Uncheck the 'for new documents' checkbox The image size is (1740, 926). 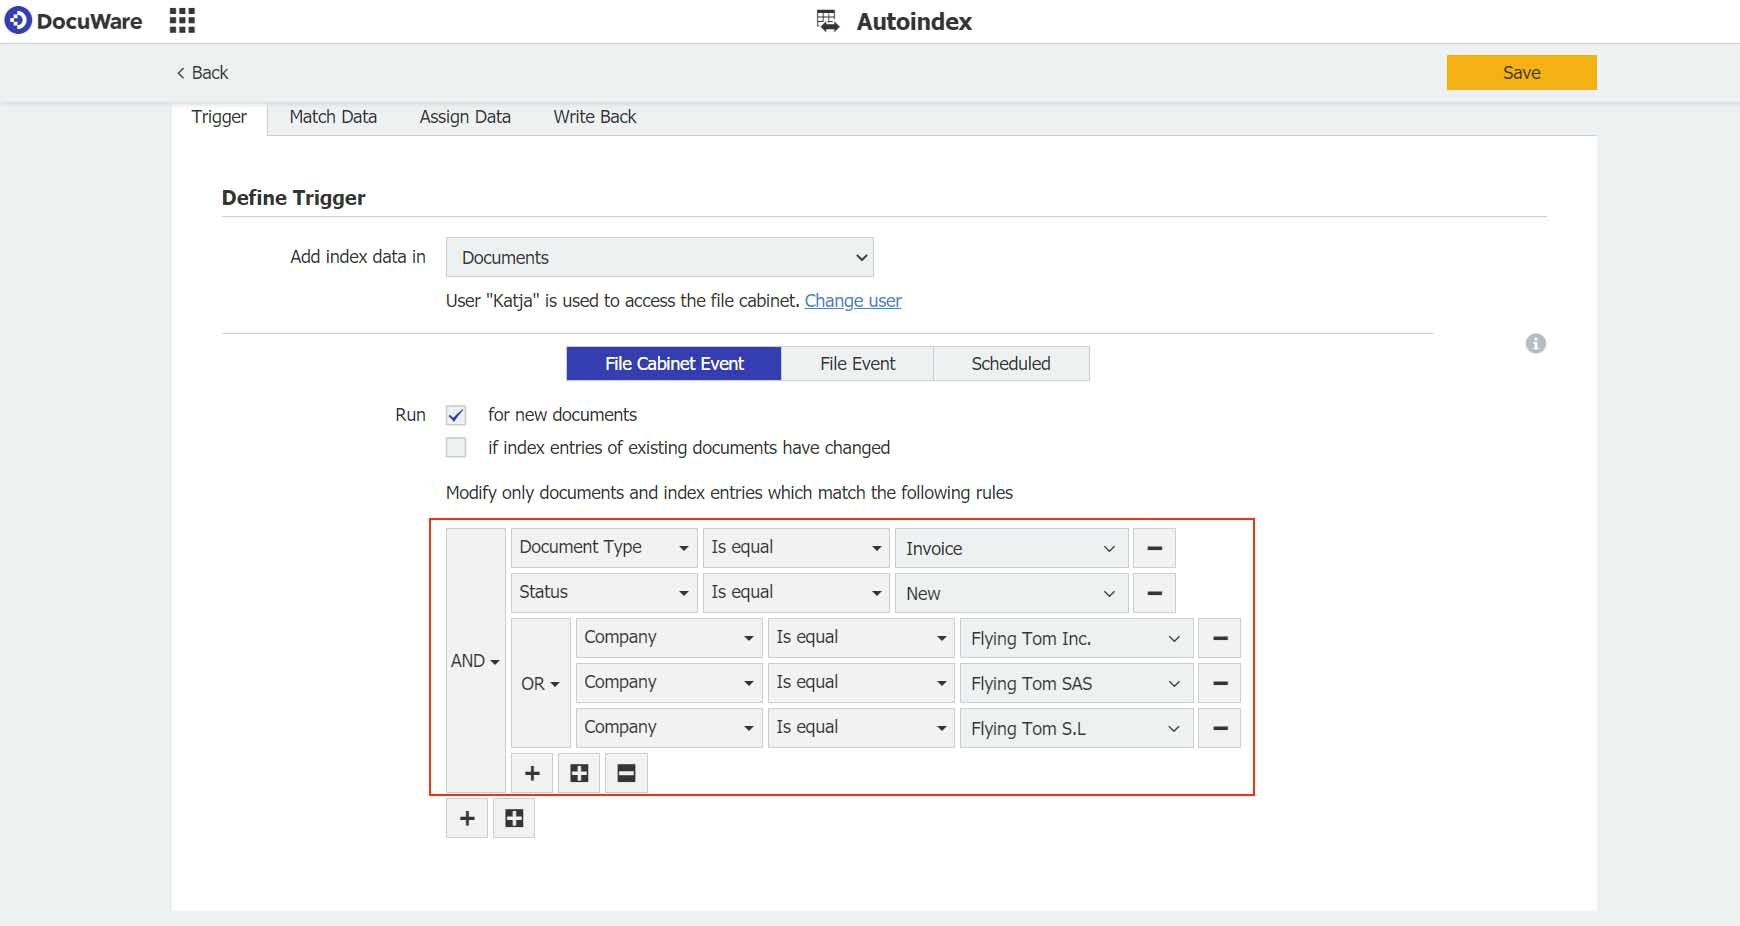click(x=456, y=415)
